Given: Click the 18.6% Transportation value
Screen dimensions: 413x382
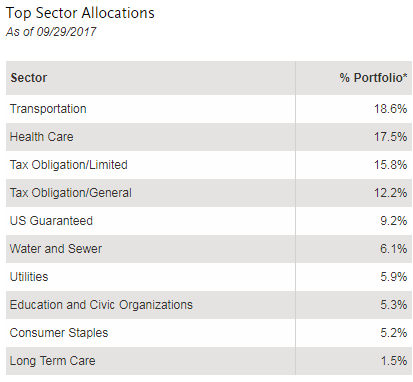Looking at the screenshot, I should pos(390,109).
